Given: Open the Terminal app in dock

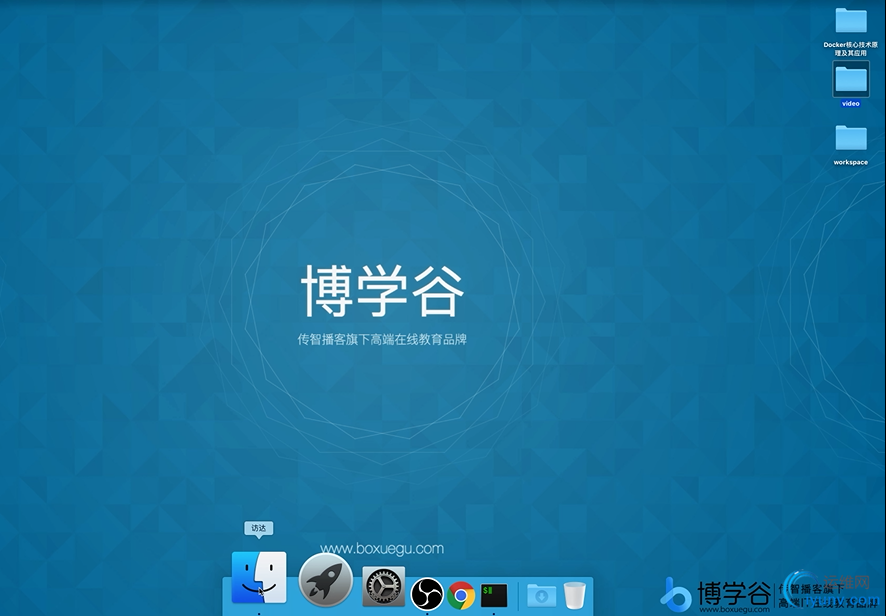Looking at the screenshot, I should click(x=494, y=595).
